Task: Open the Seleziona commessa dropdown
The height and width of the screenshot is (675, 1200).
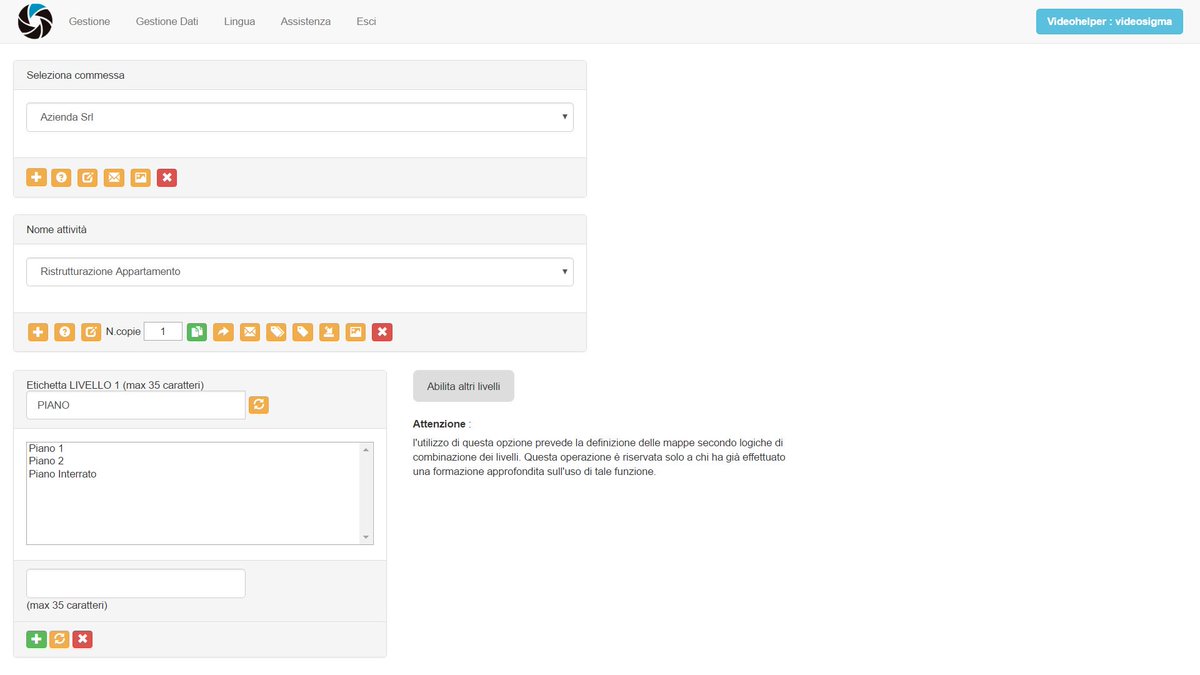Action: coord(300,117)
